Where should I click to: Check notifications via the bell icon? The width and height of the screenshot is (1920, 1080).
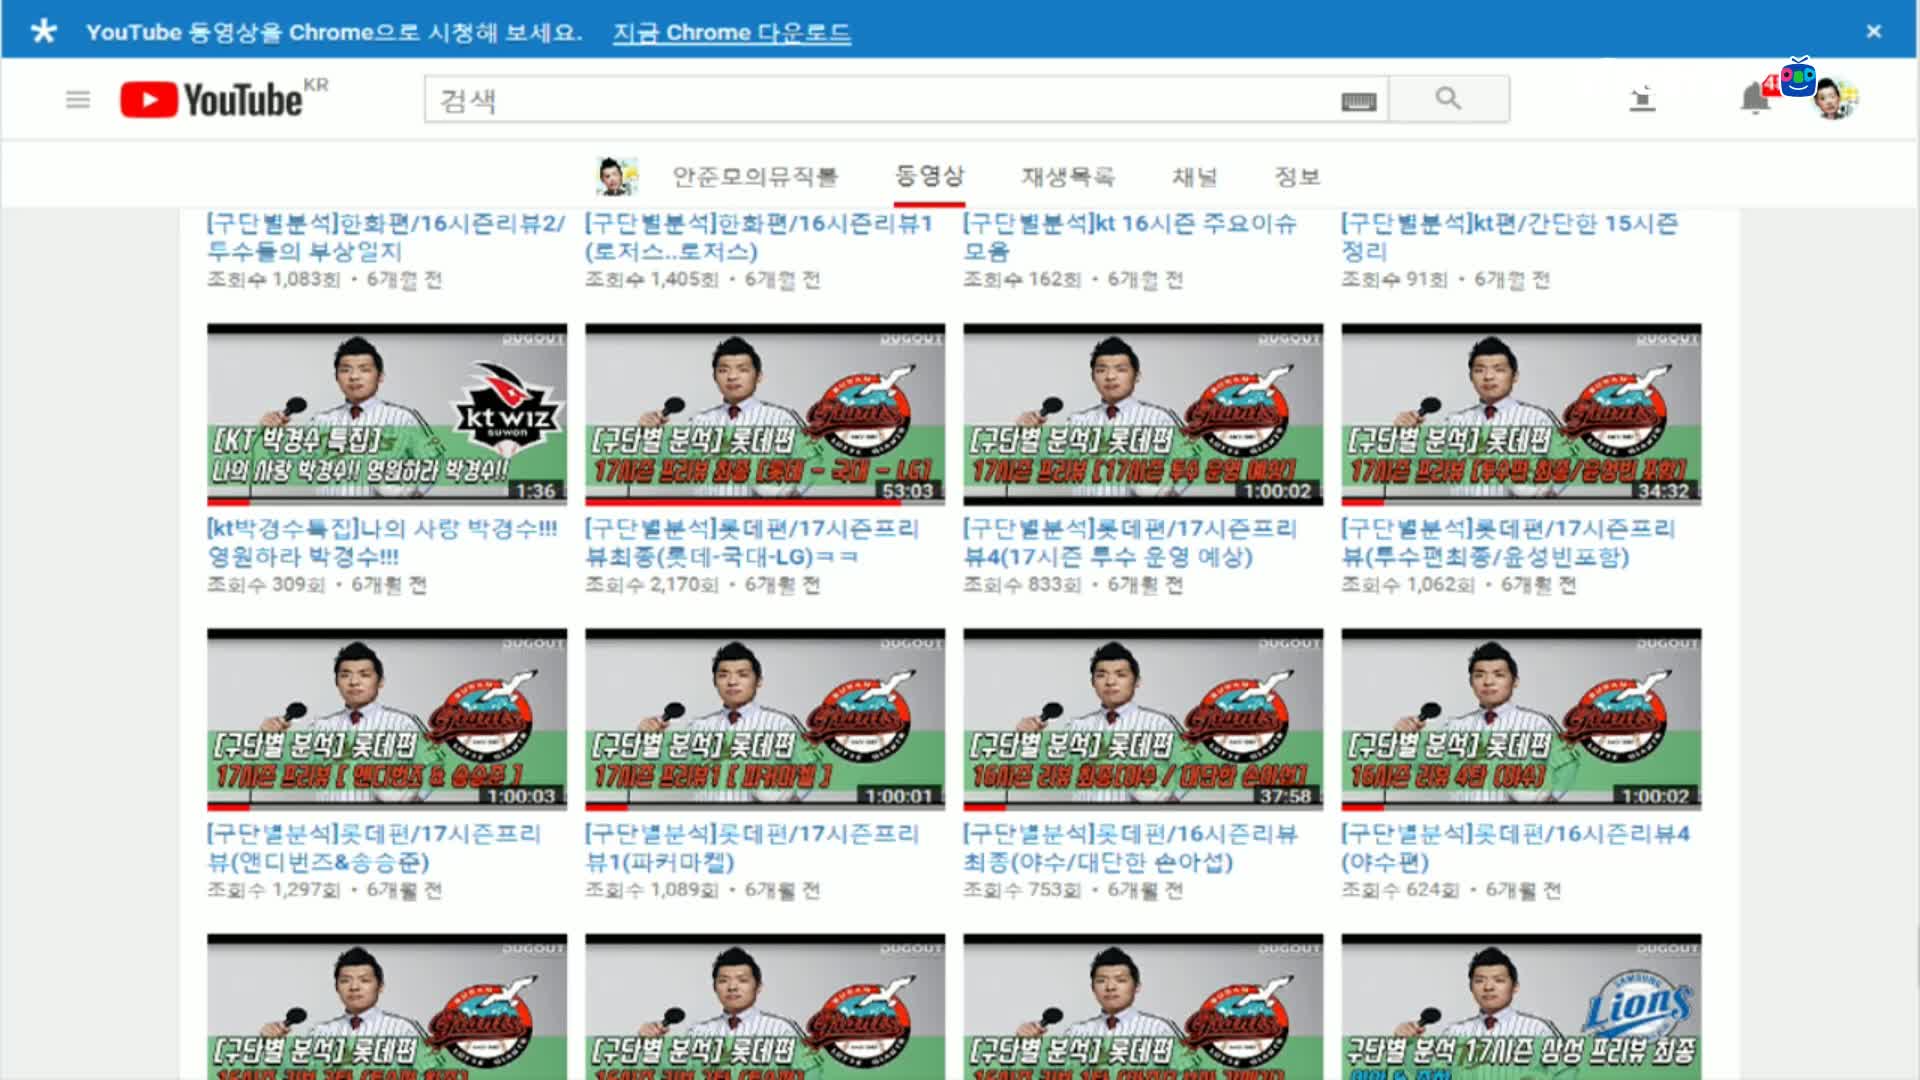point(1752,97)
